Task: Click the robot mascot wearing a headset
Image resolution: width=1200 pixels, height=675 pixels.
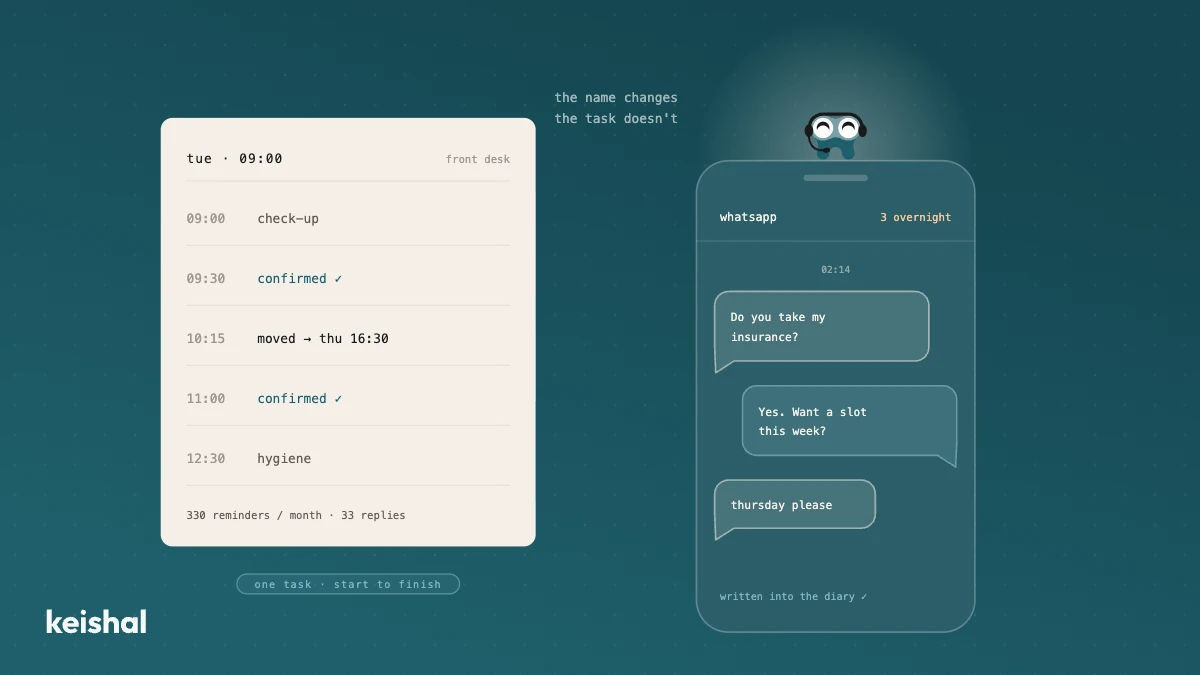Action: 835,136
